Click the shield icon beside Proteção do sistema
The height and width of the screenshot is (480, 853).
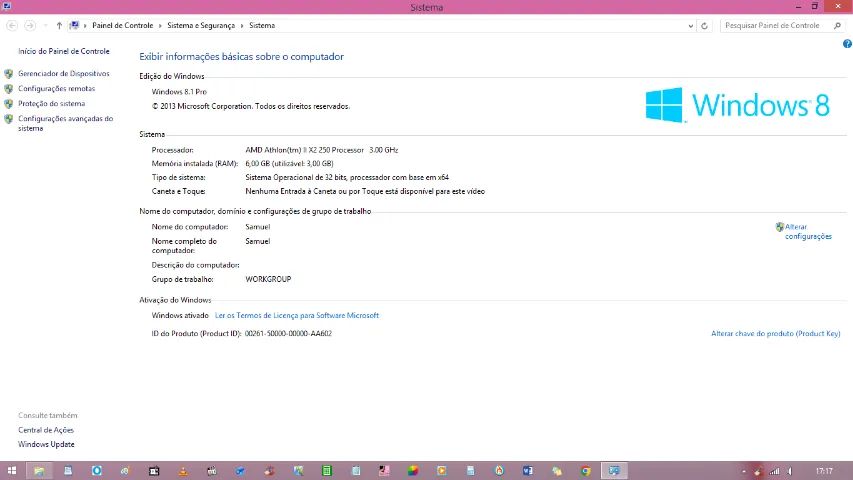(x=9, y=103)
